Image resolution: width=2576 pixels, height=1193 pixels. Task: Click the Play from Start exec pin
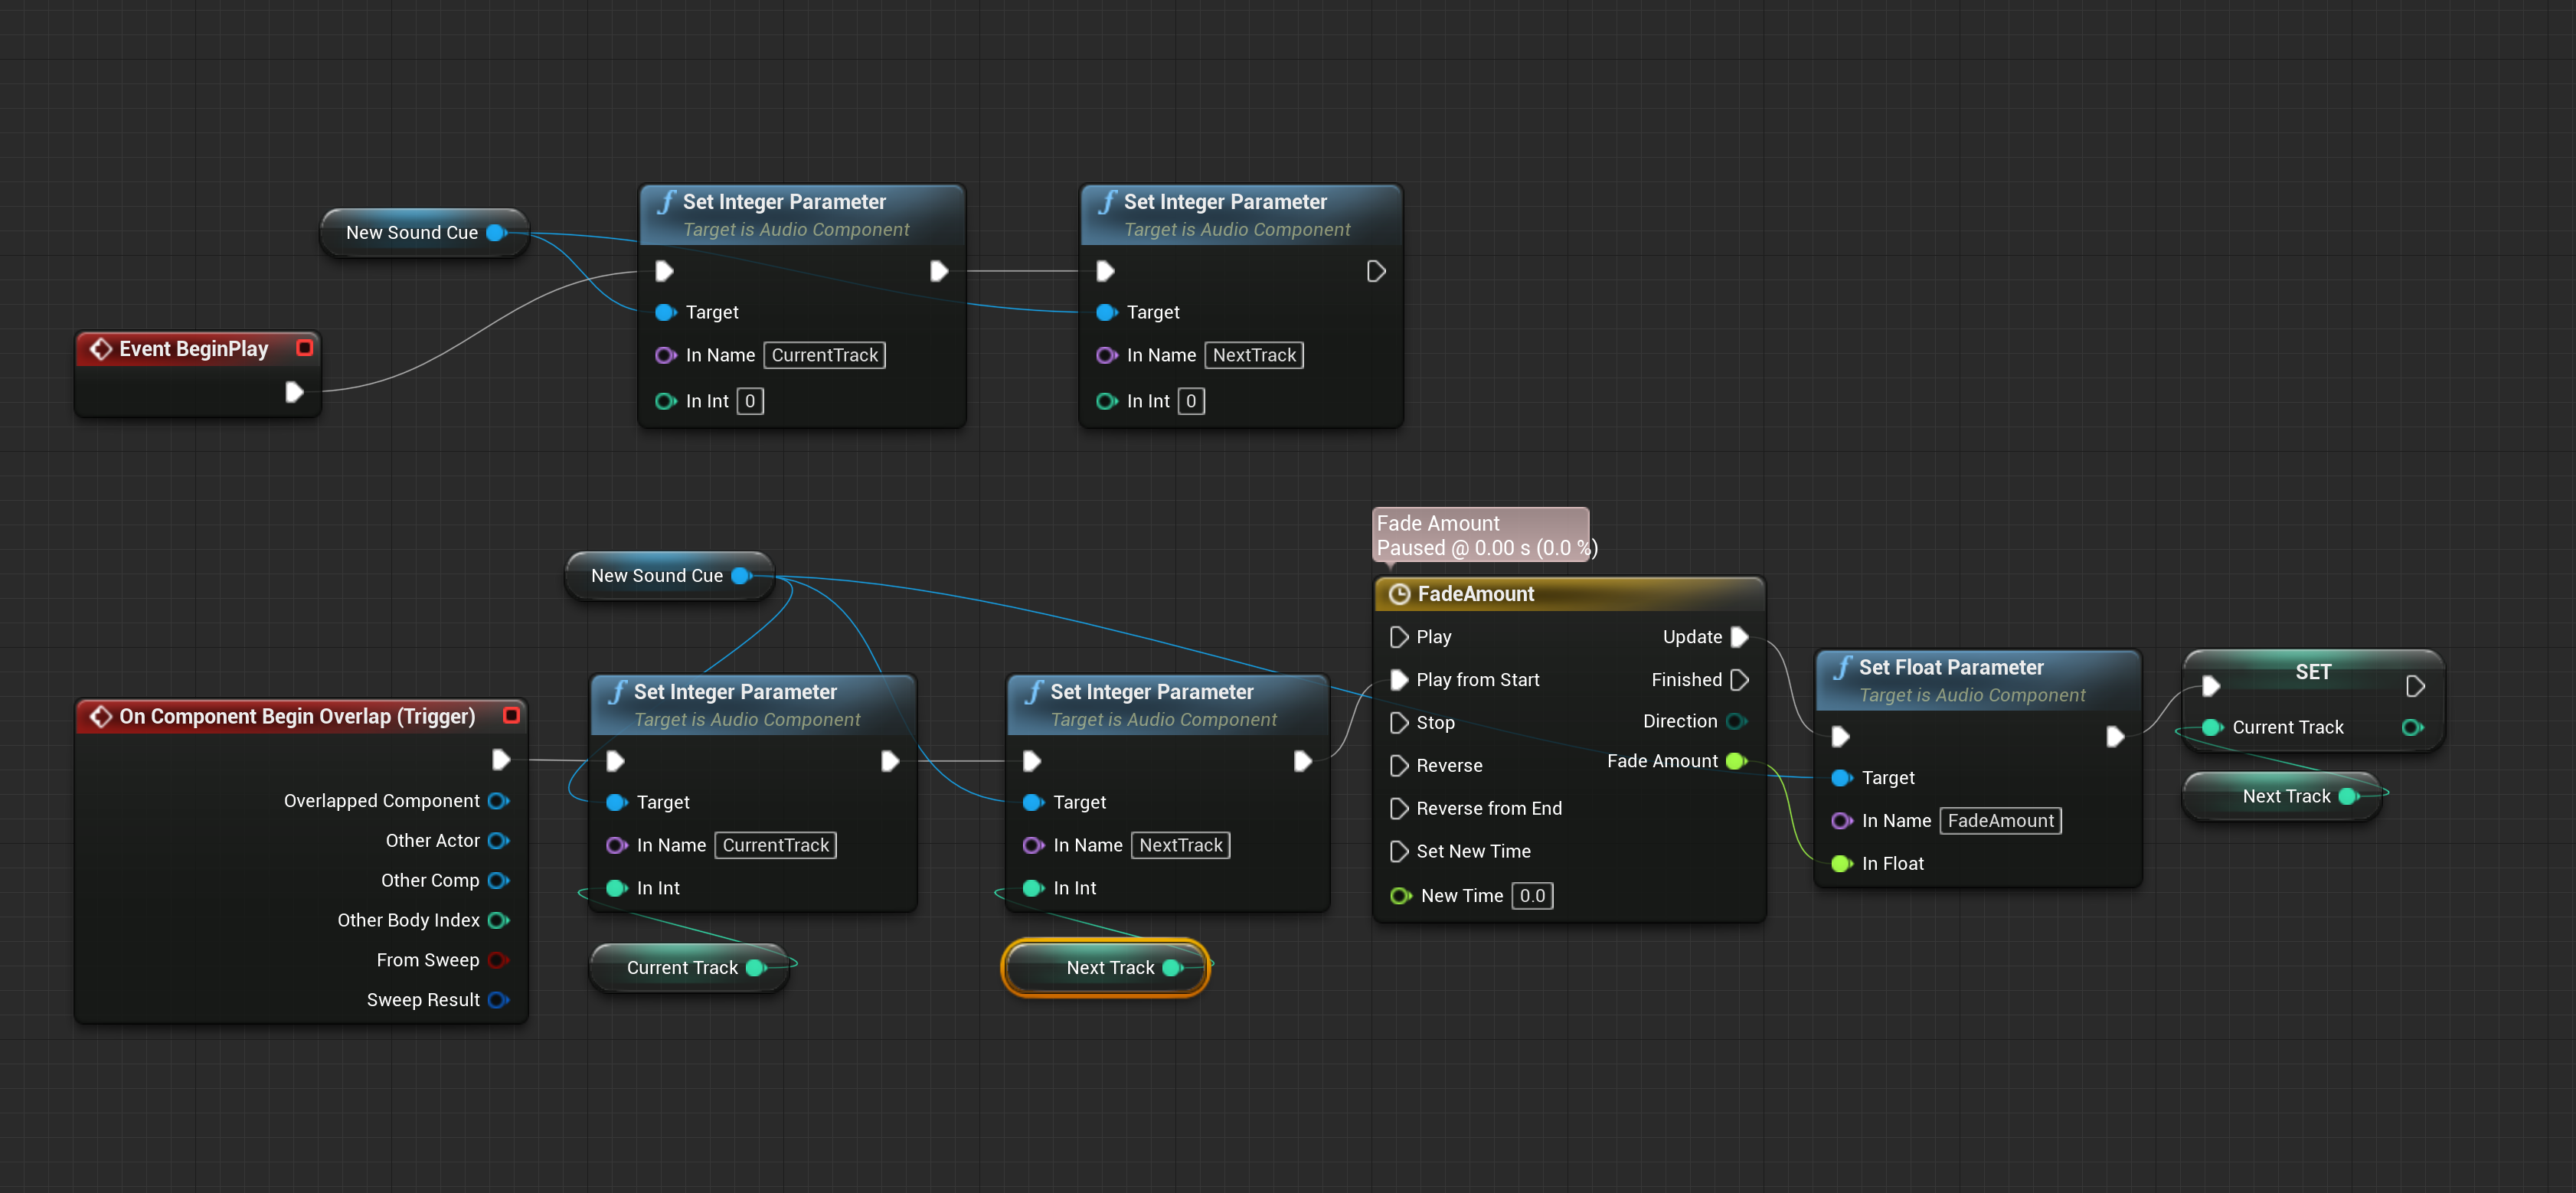[x=1399, y=680]
